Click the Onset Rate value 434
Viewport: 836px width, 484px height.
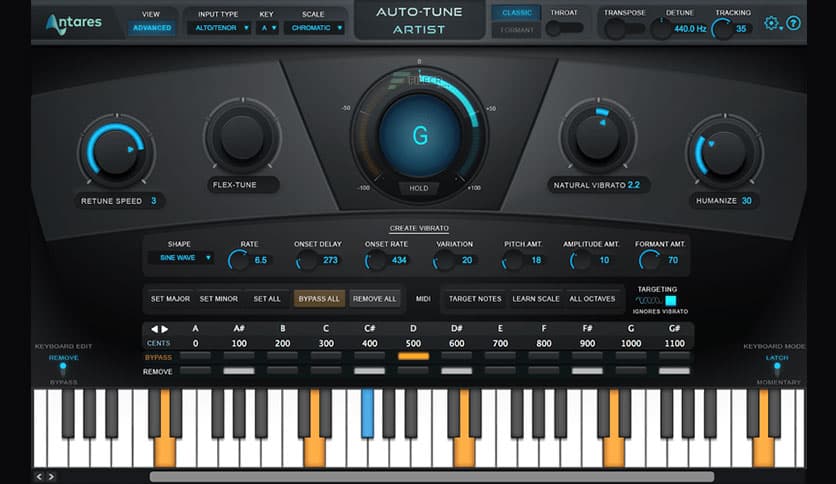tap(399, 260)
